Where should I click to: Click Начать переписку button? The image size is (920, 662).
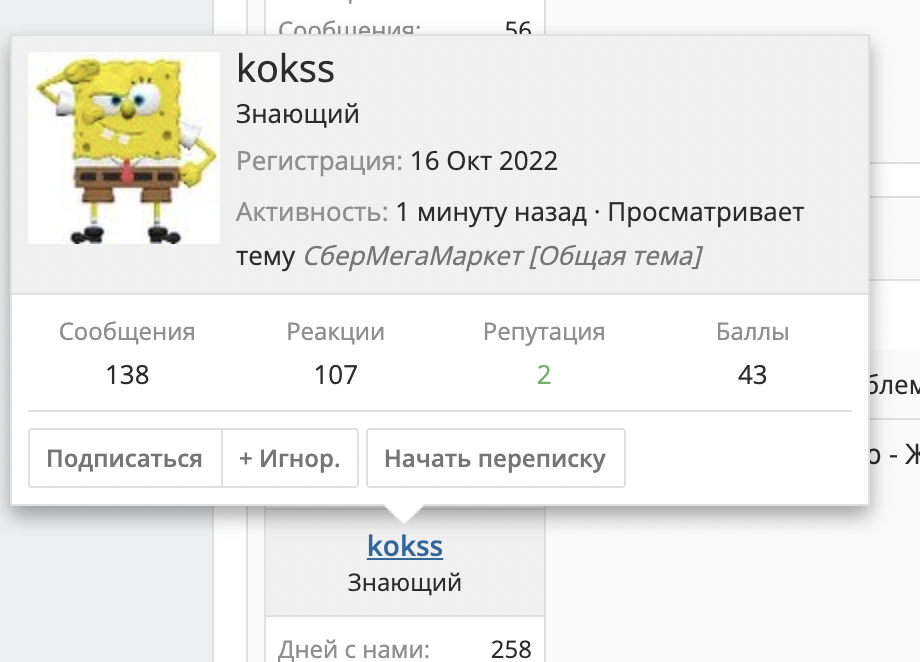[496, 458]
